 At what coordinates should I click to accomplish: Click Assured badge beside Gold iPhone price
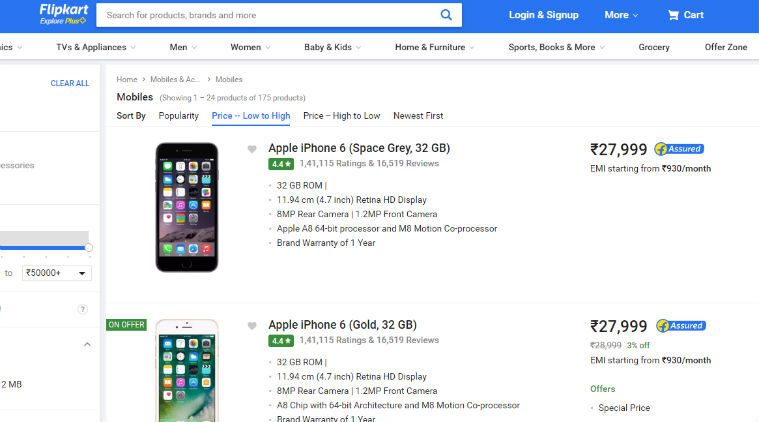(x=681, y=326)
